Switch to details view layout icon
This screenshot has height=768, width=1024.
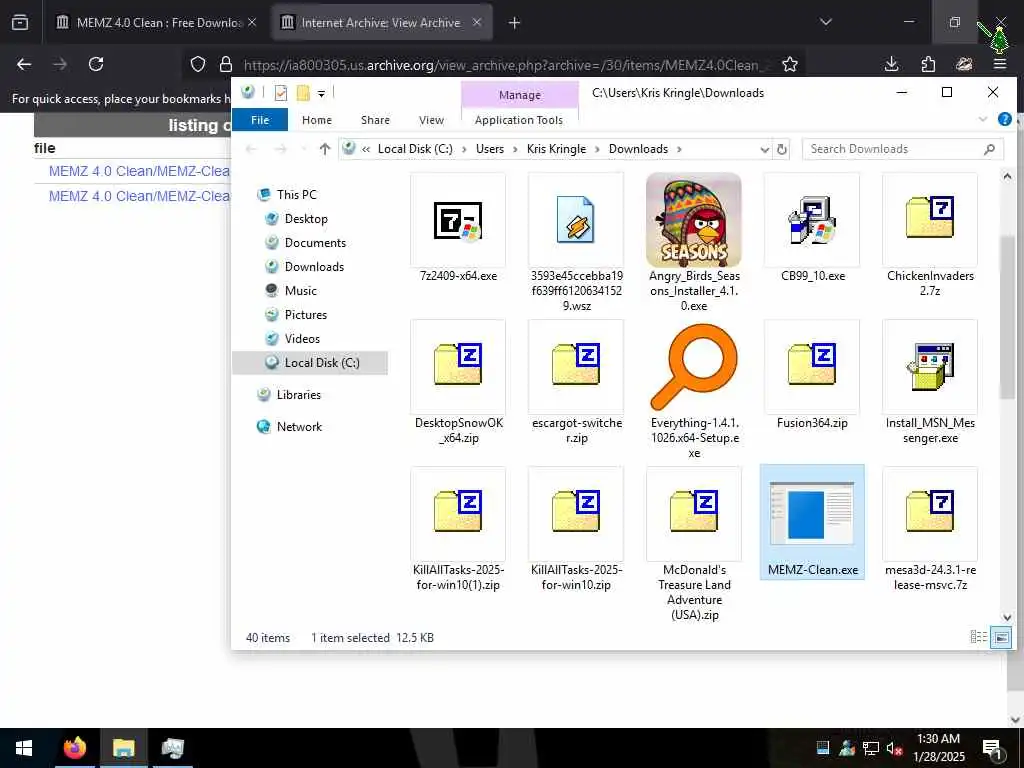pos(978,637)
